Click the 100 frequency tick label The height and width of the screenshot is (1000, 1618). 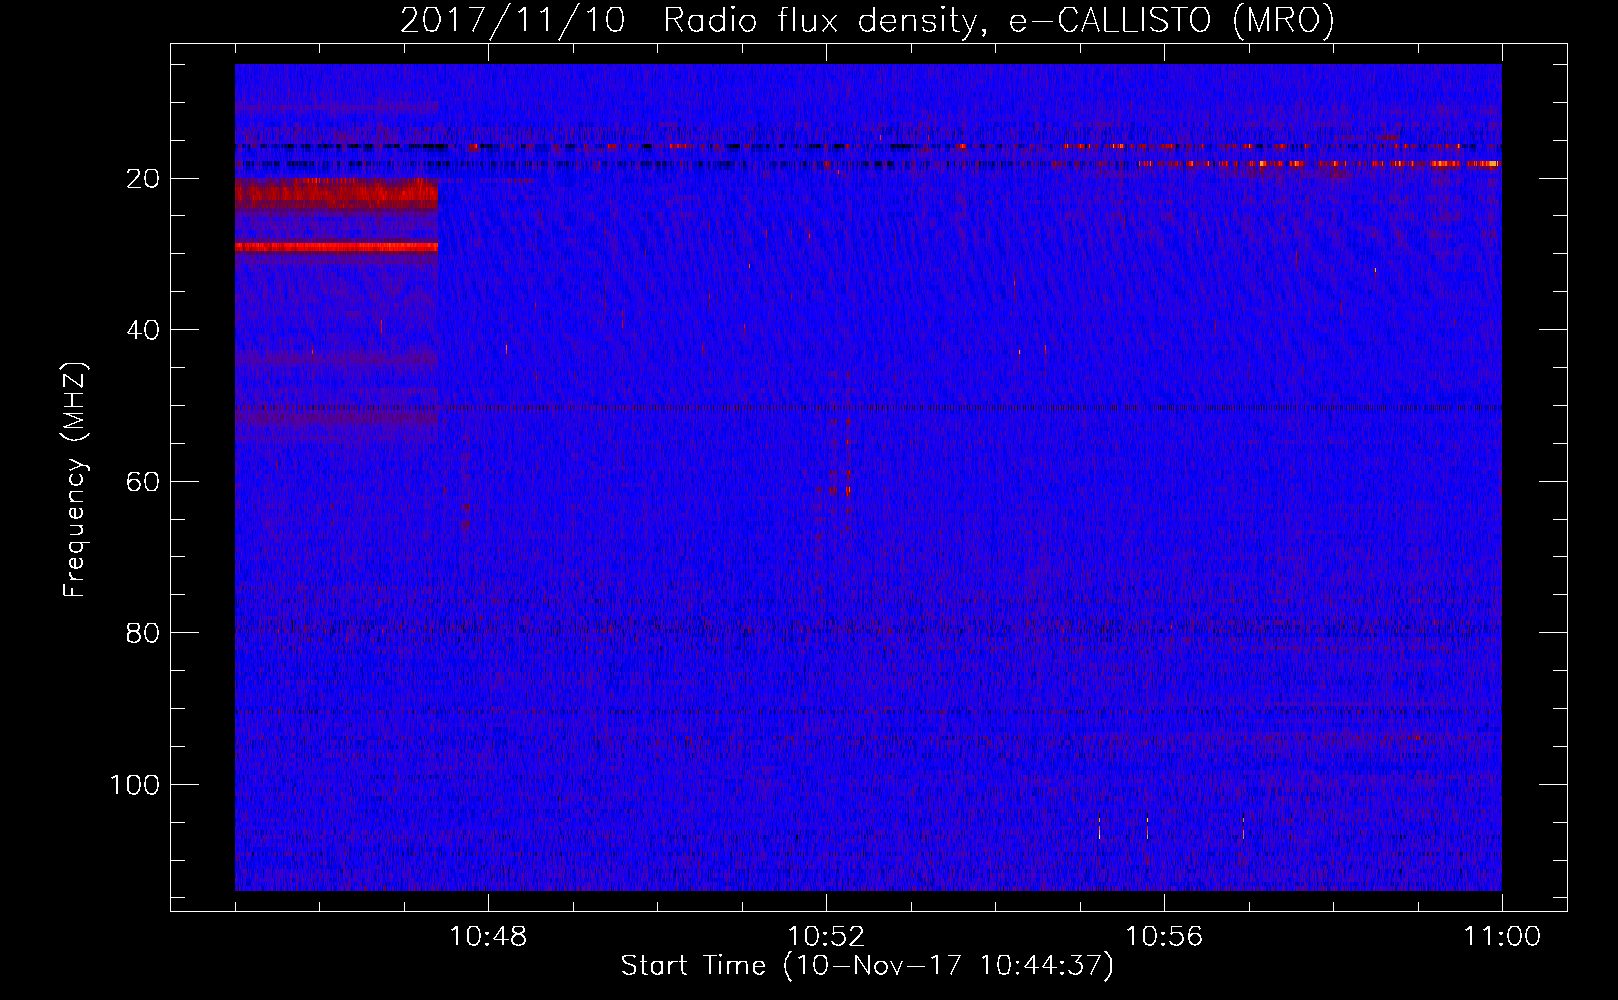click(x=134, y=785)
